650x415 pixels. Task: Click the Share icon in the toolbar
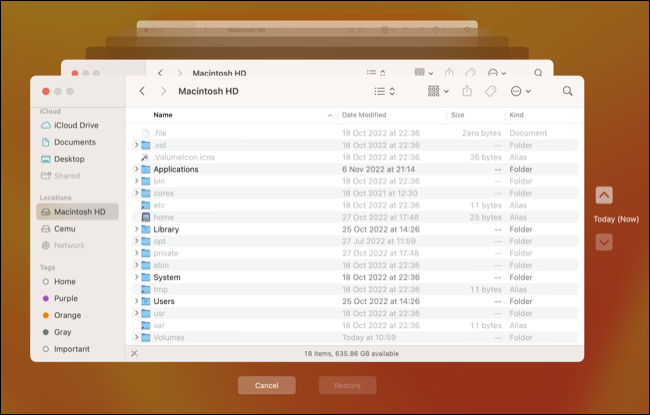[x=466, y=91]
